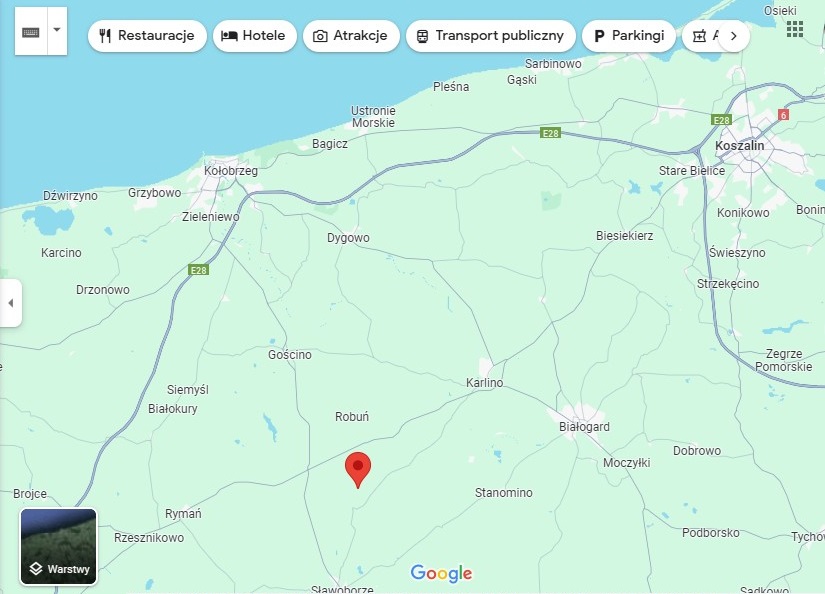Open the Warstwy layers thumbnail
The image size is (825, 594).
(x=58, y=547)
